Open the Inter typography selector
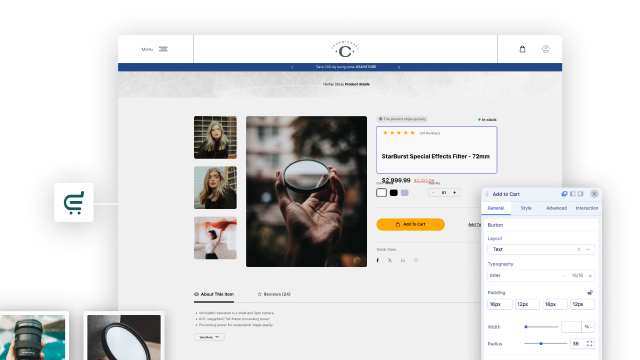The image size is (640, 360). point(541,276)
